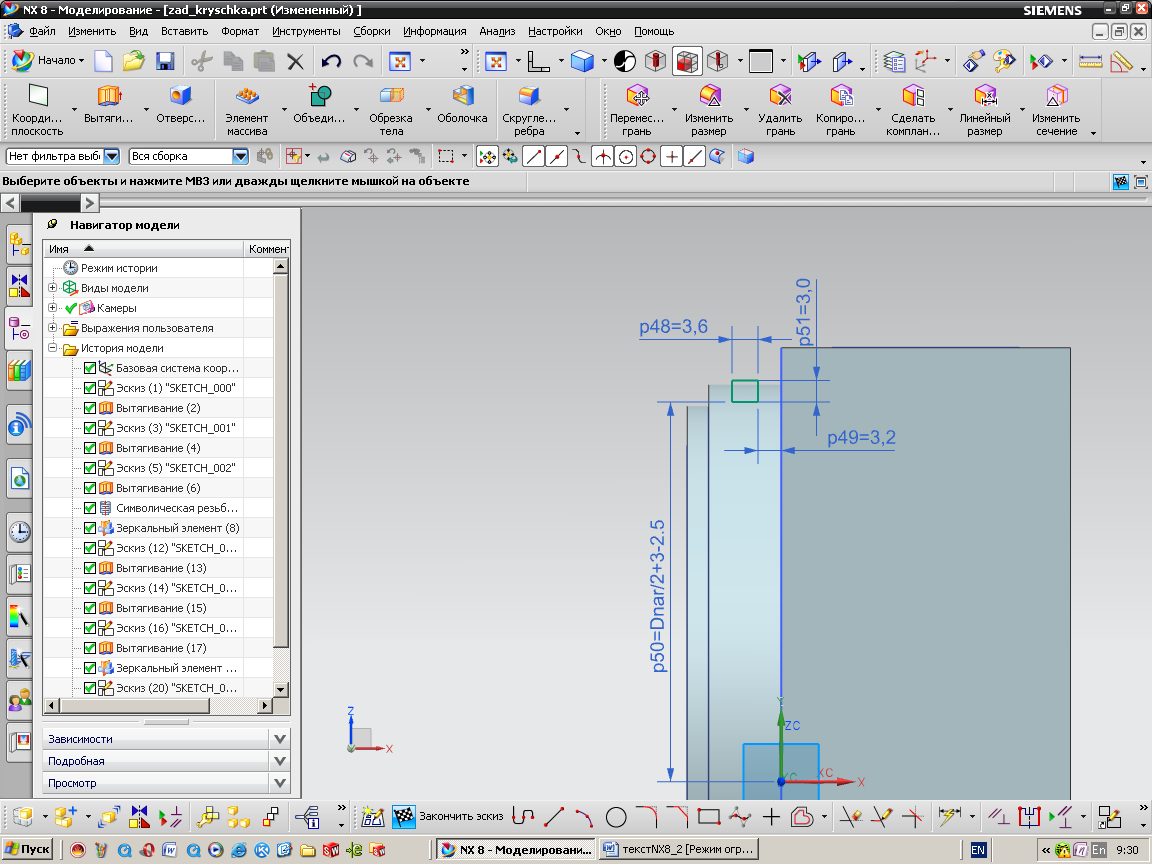Open the Настройки menu
This screenshot has height=864, width=1152.
point(555,31)
